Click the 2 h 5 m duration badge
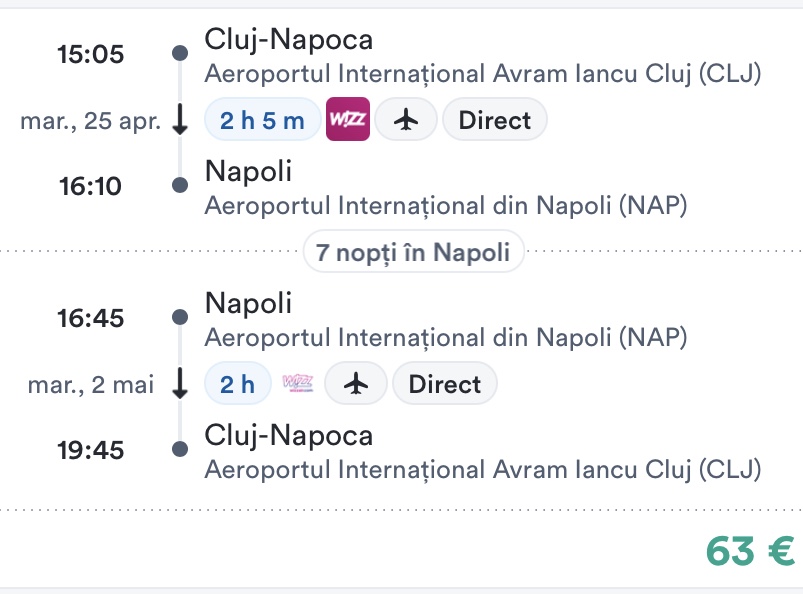The image size is (803, 594). point(262,121)
